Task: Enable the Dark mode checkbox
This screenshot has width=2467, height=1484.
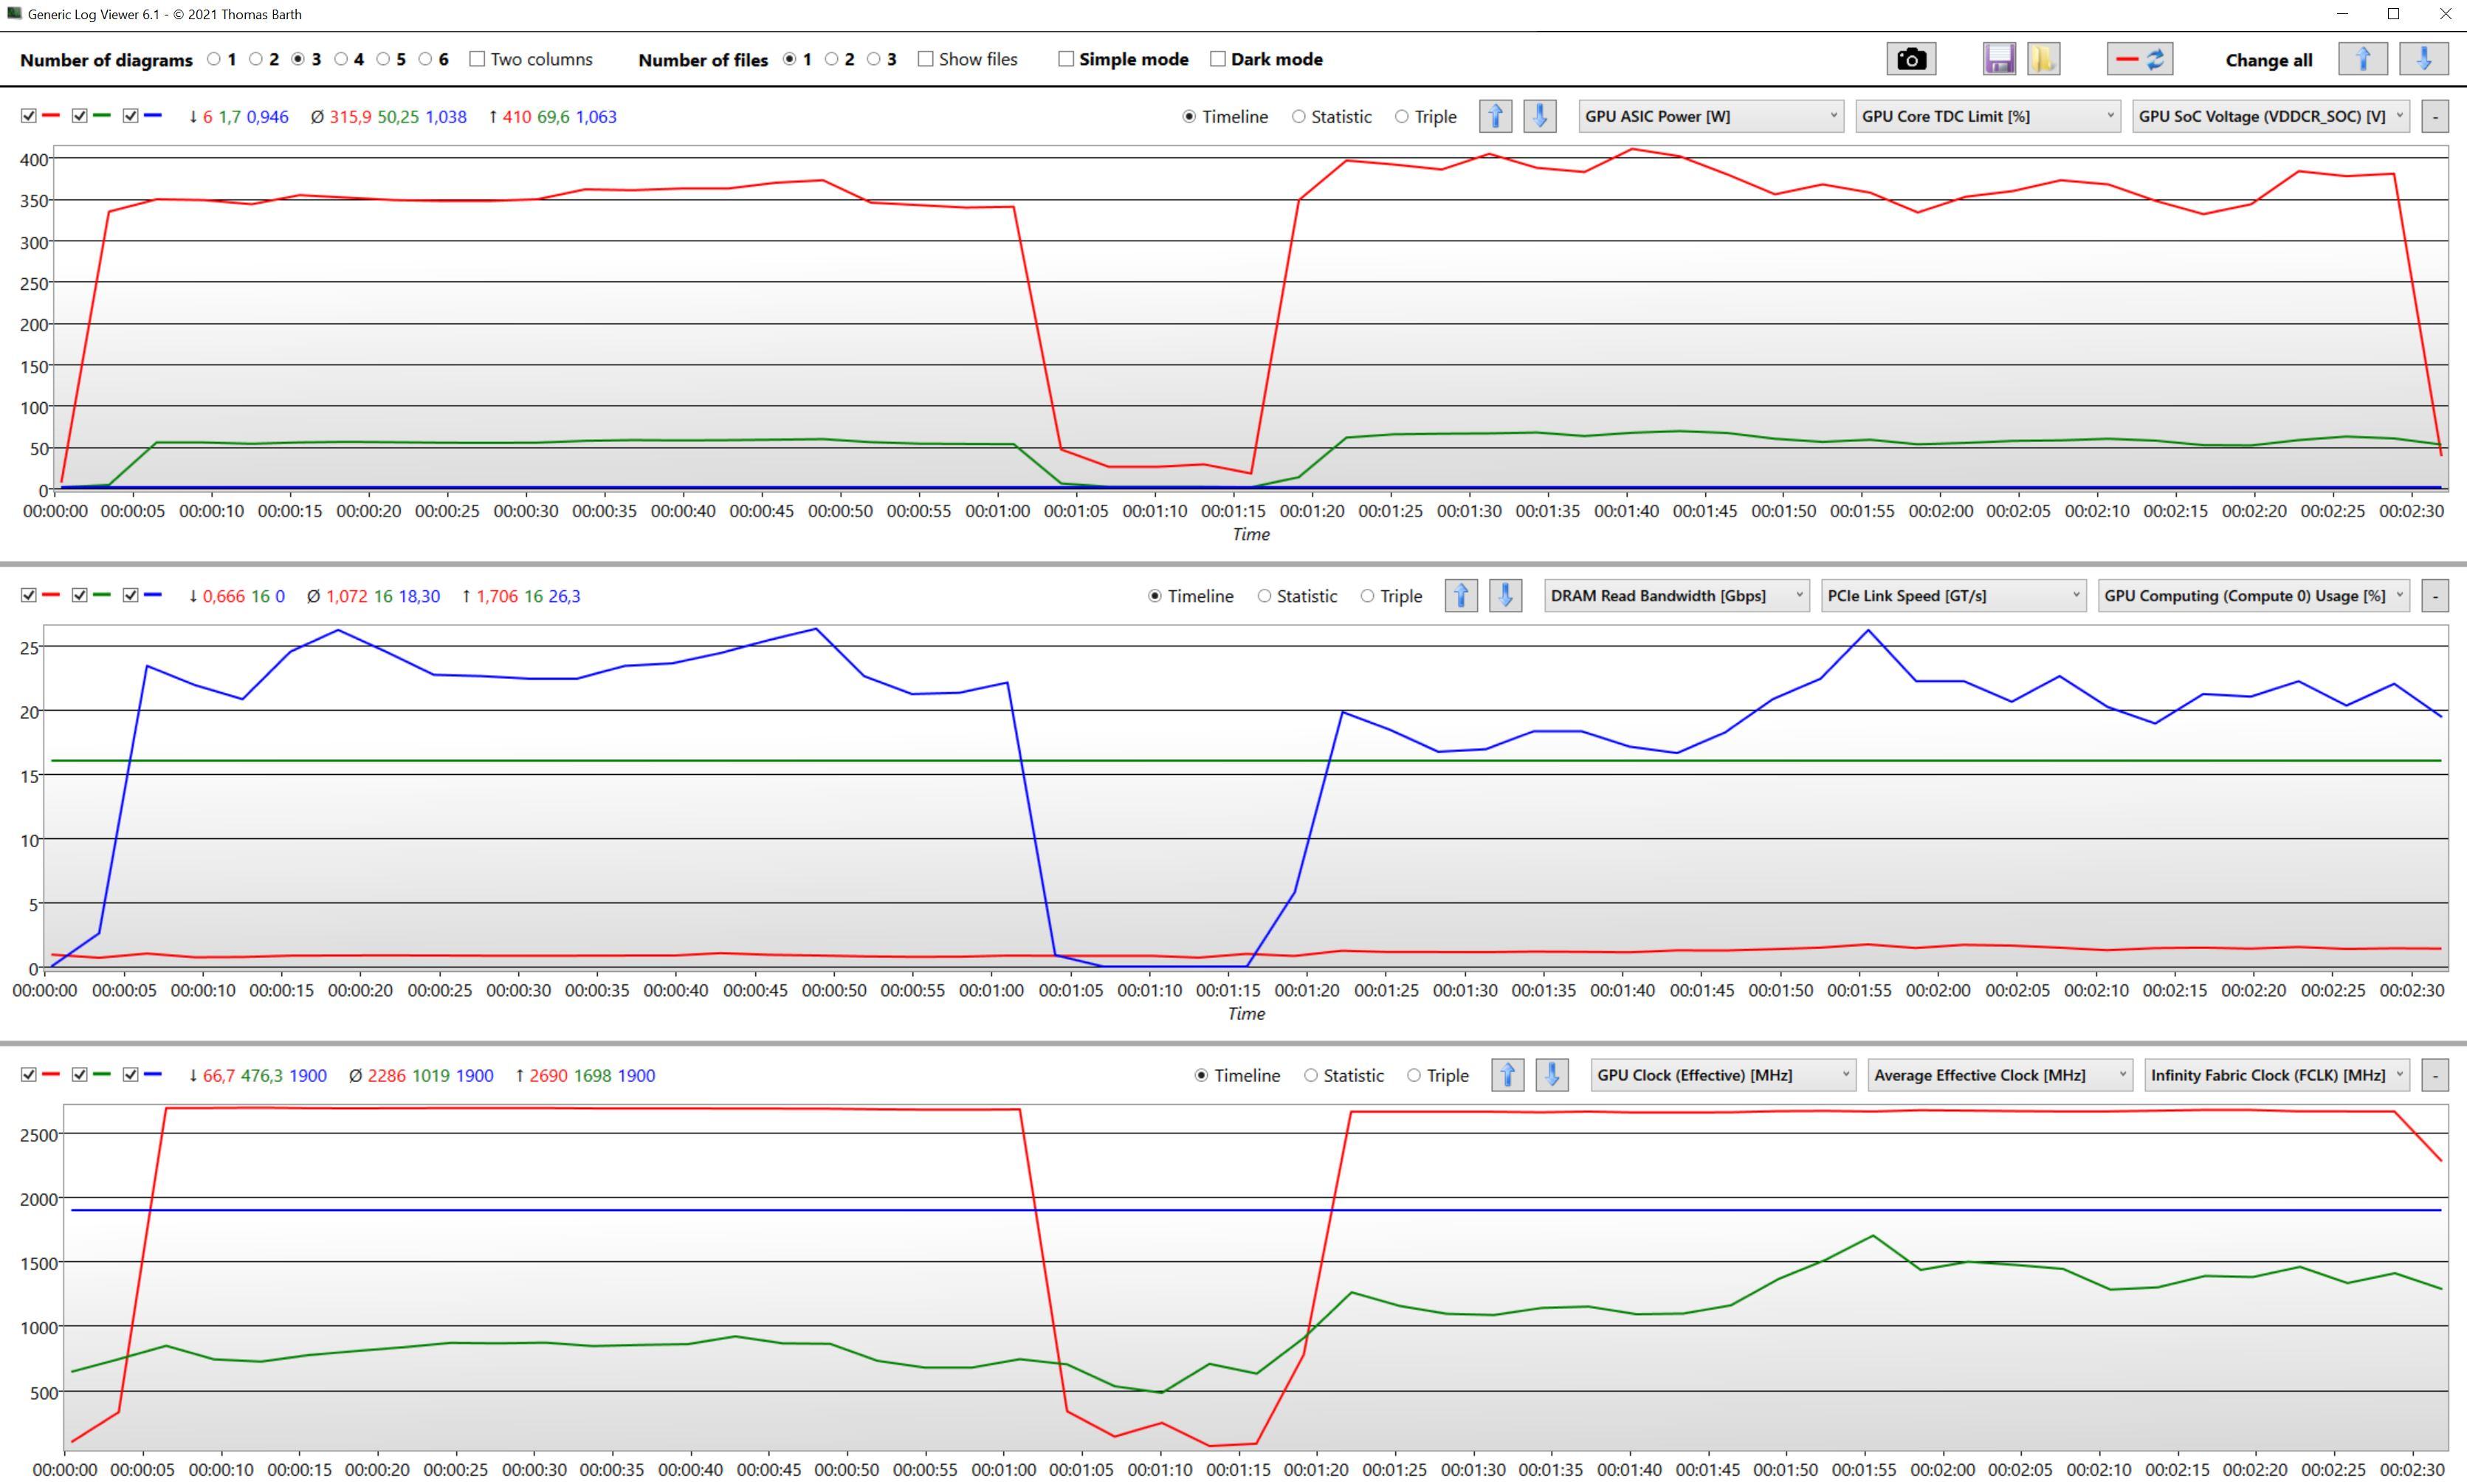Action: point(1218,59)
